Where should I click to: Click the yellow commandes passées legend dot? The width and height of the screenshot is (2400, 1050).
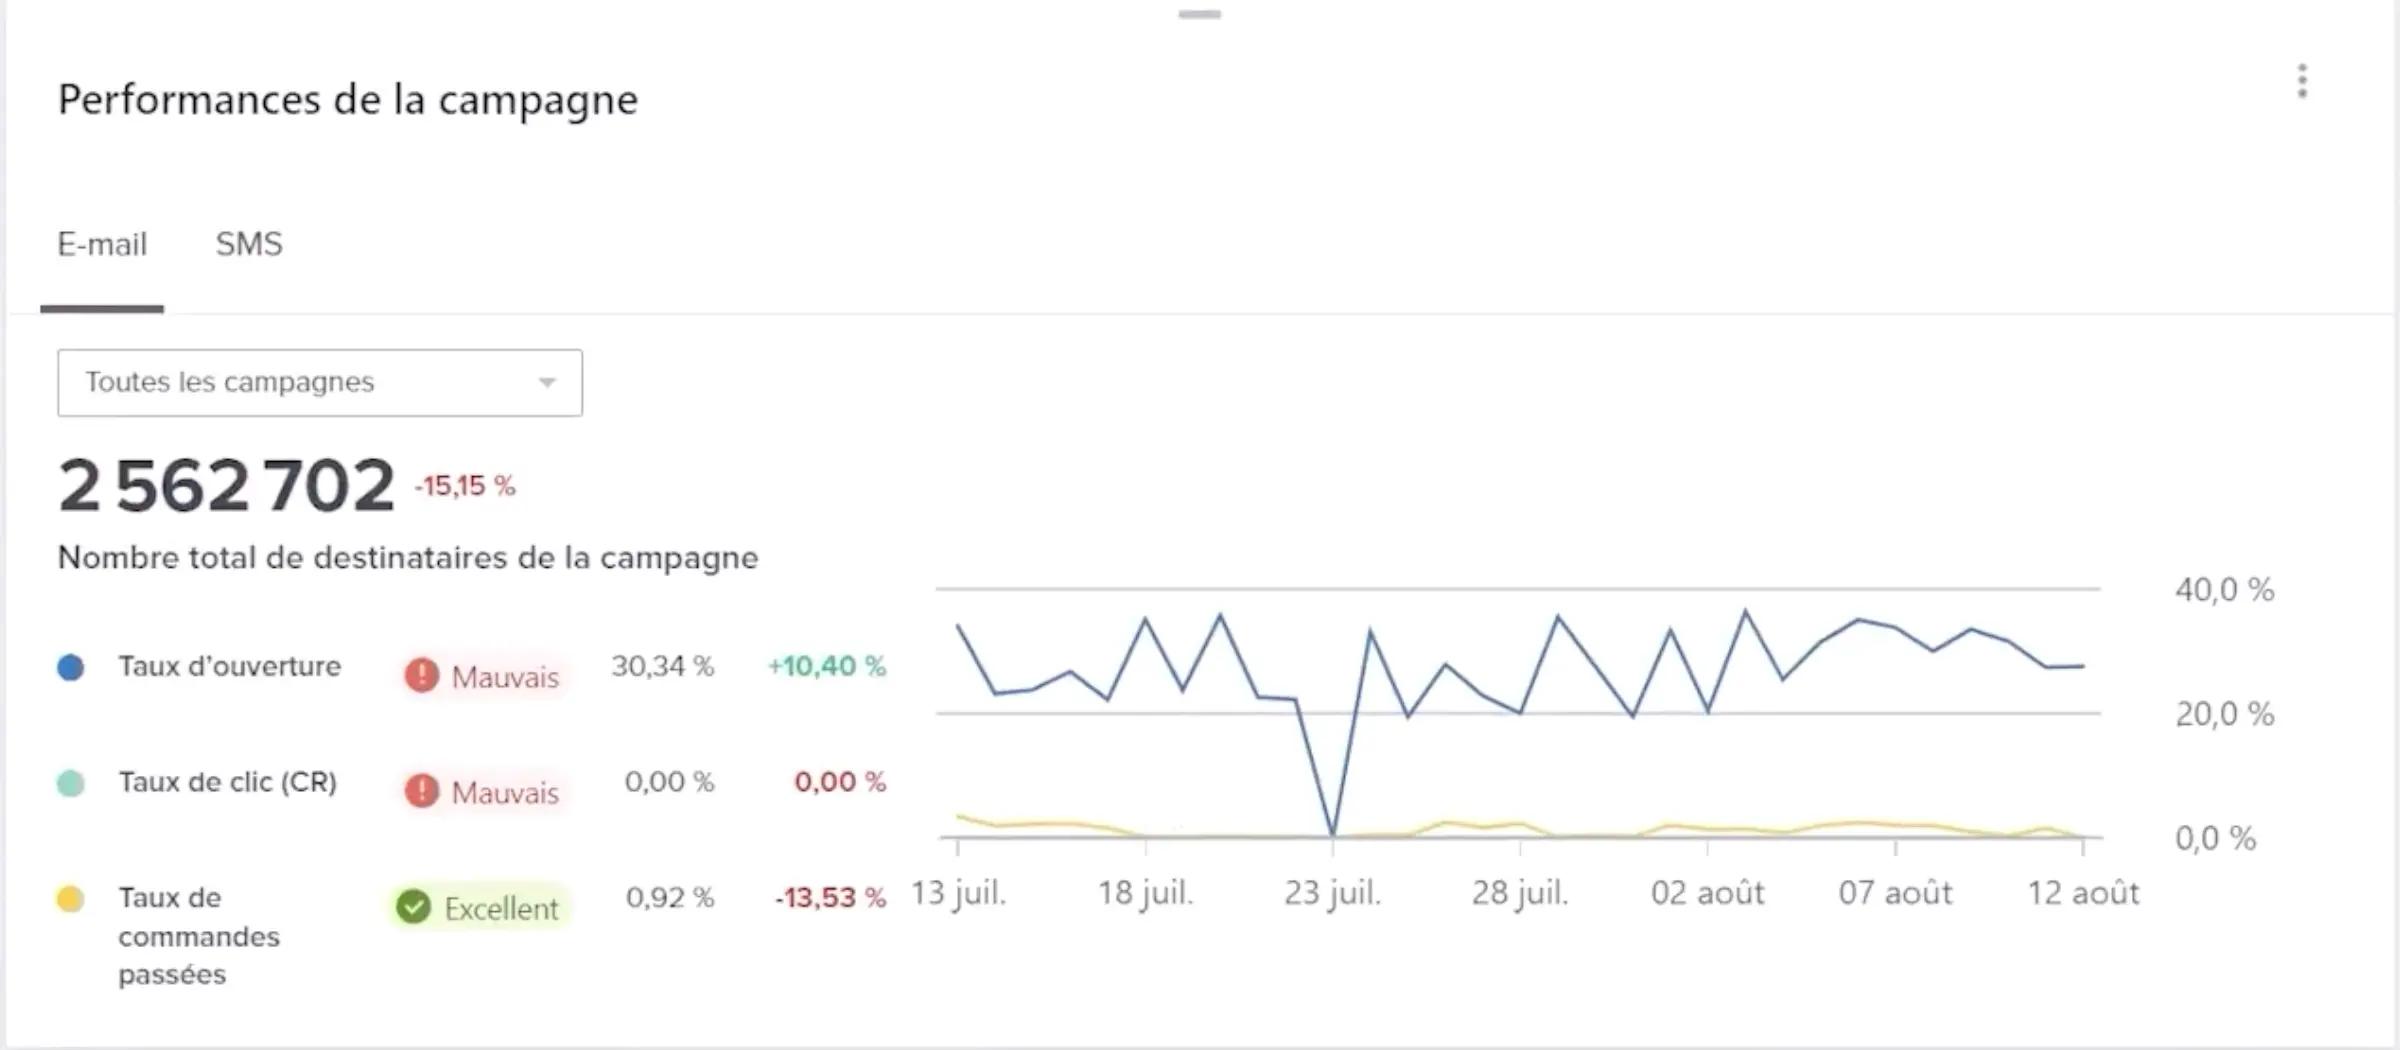tap(69, 897)
